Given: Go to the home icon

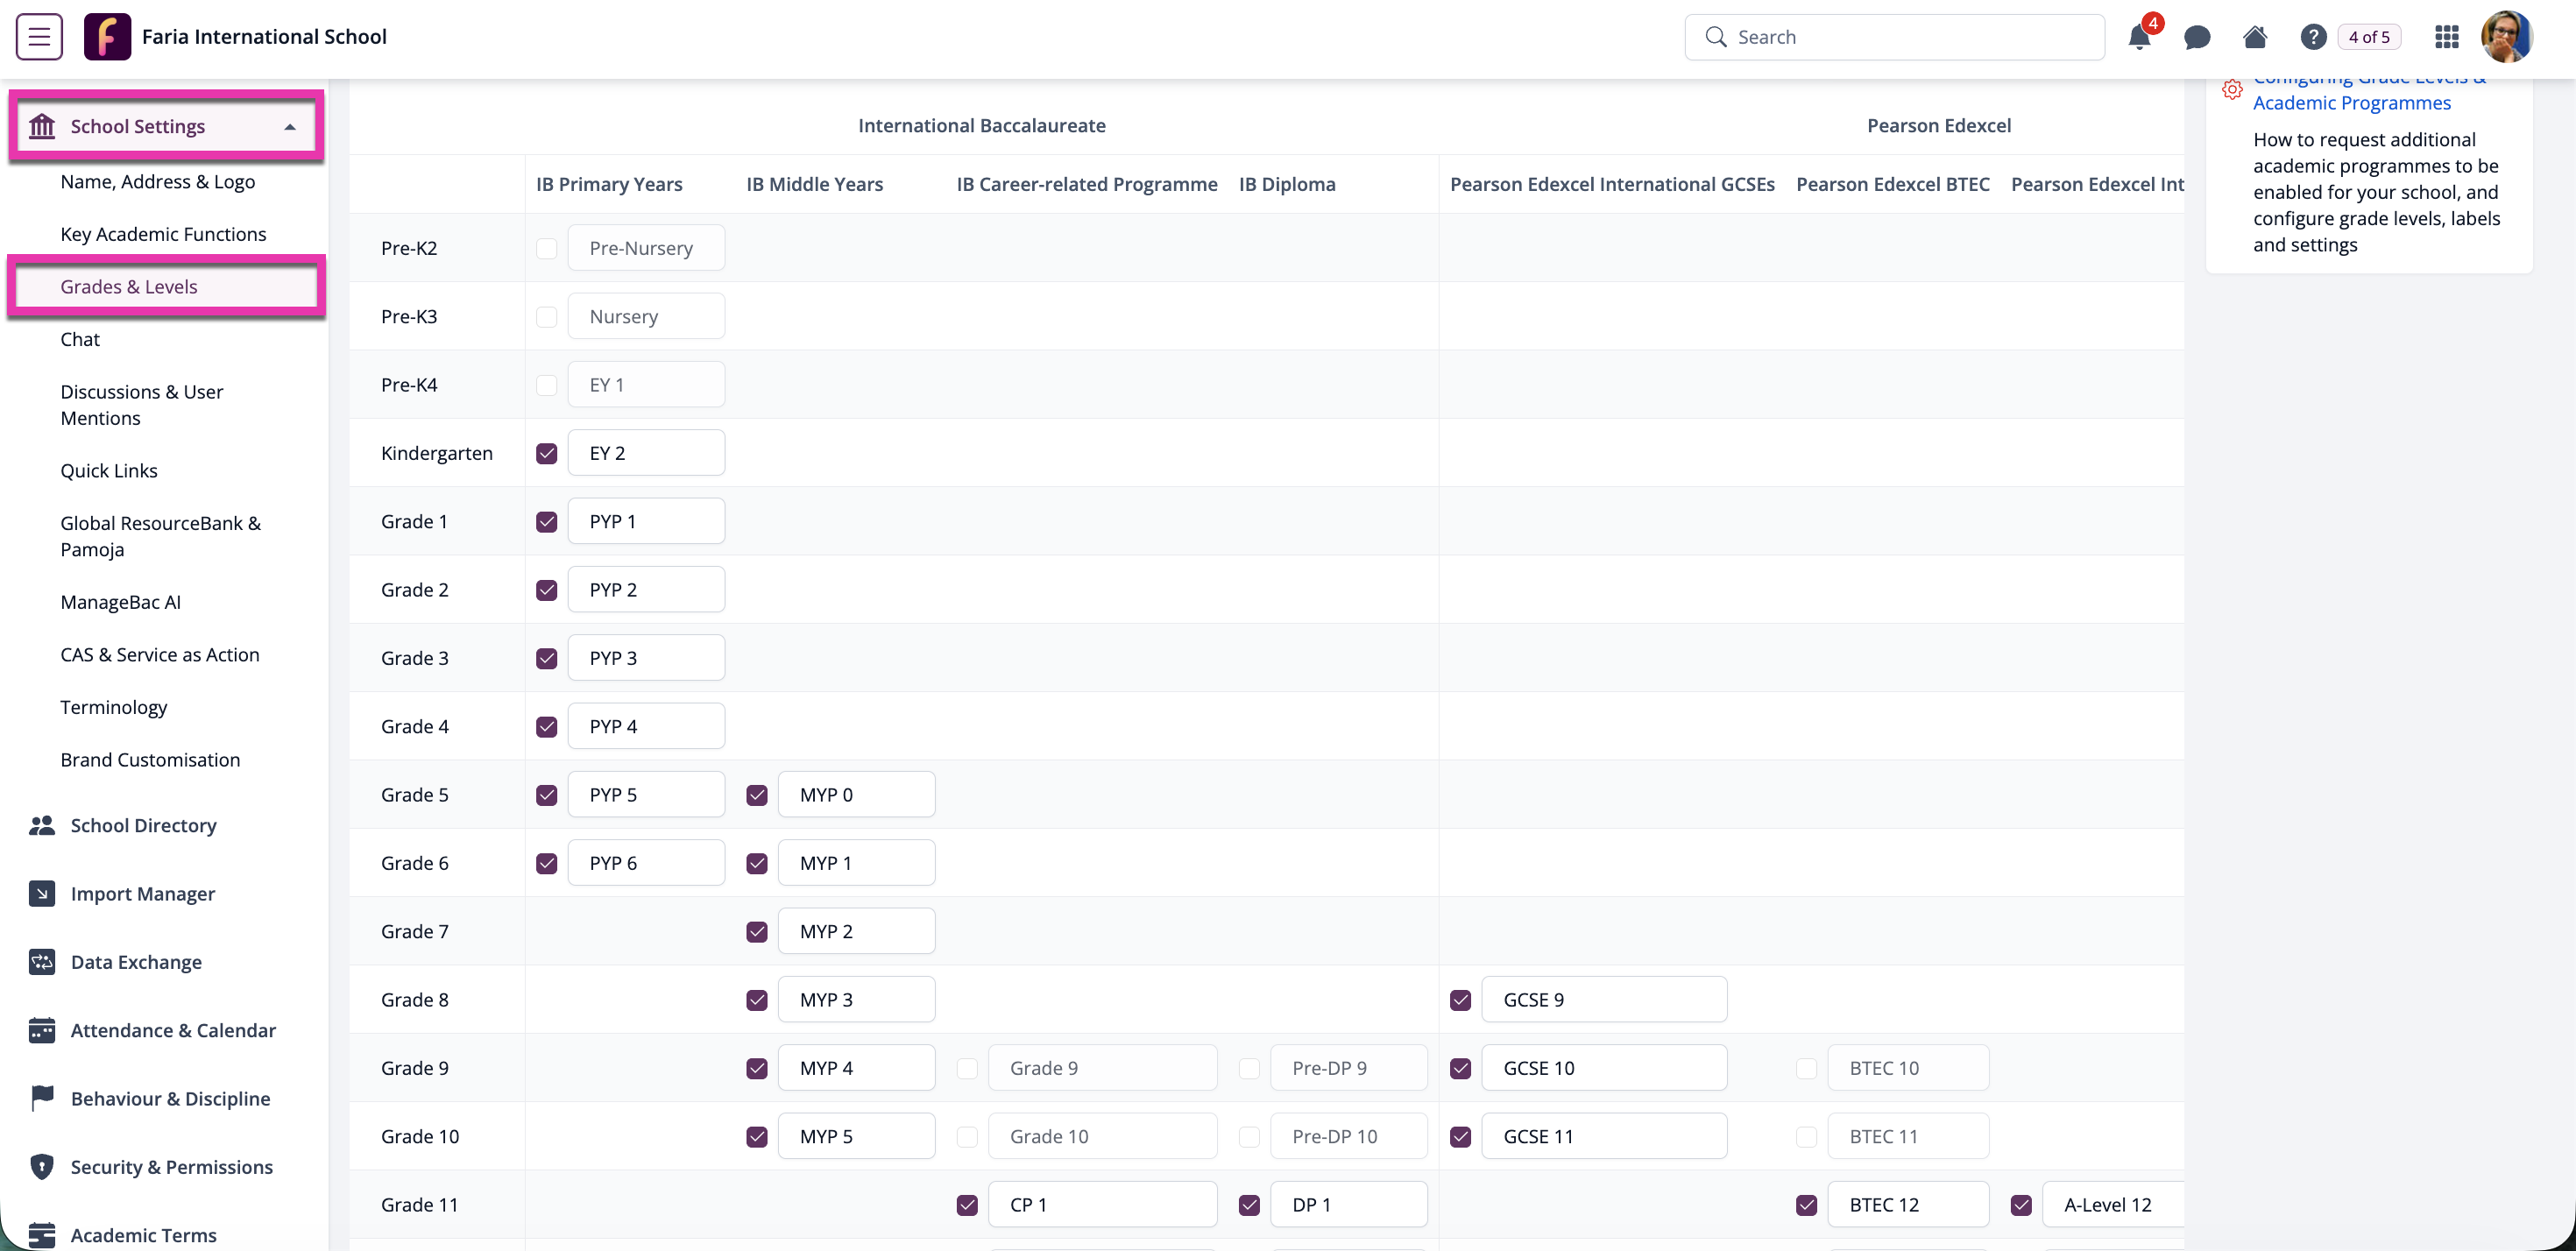Looking at the screenshot, I should pyautogui.click(x=2255, y=37).
